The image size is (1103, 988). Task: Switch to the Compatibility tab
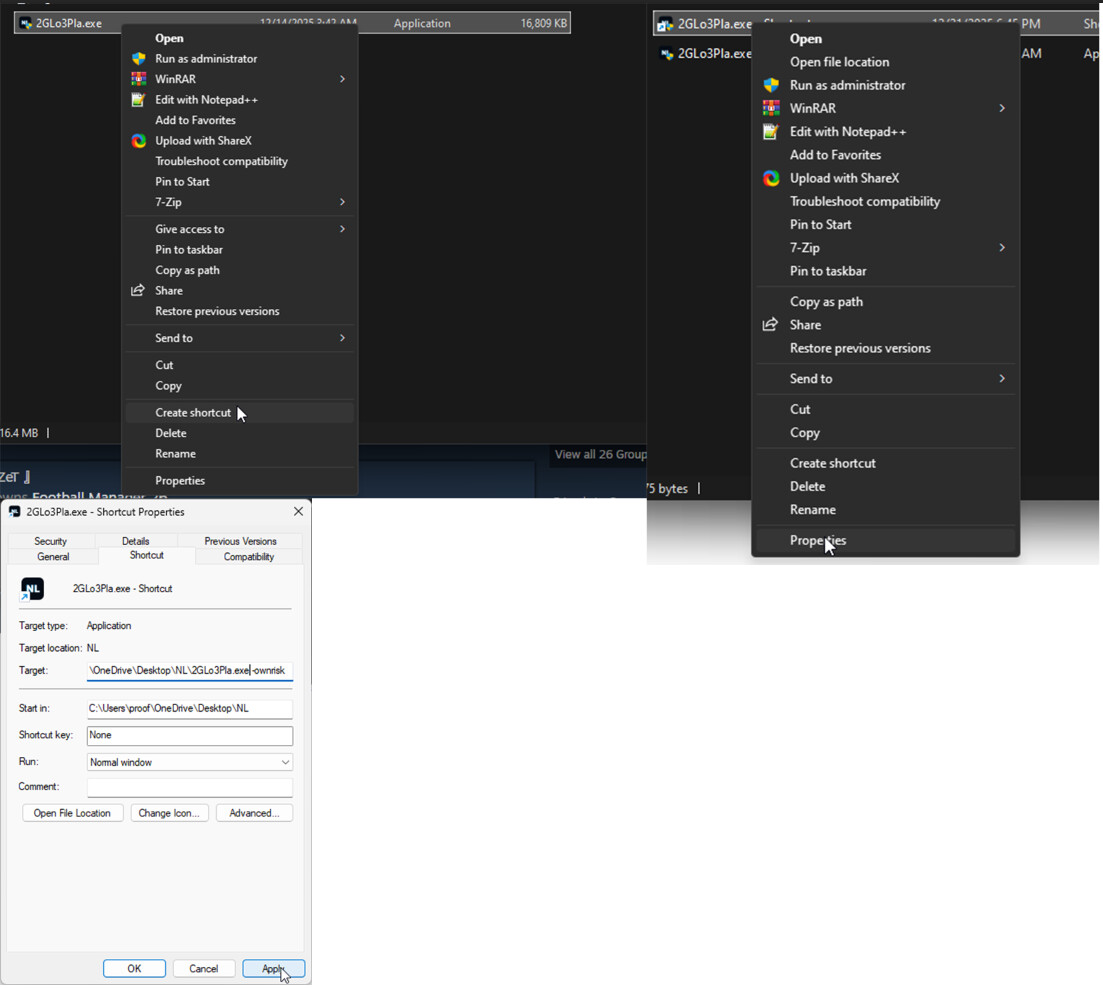(x=248, y=557)
